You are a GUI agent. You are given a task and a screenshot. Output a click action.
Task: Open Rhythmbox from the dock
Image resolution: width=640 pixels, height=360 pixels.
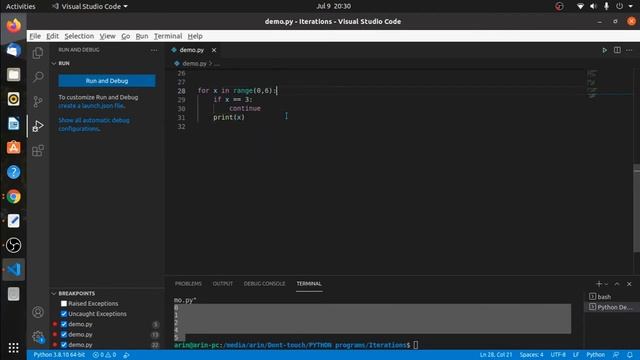13,99
